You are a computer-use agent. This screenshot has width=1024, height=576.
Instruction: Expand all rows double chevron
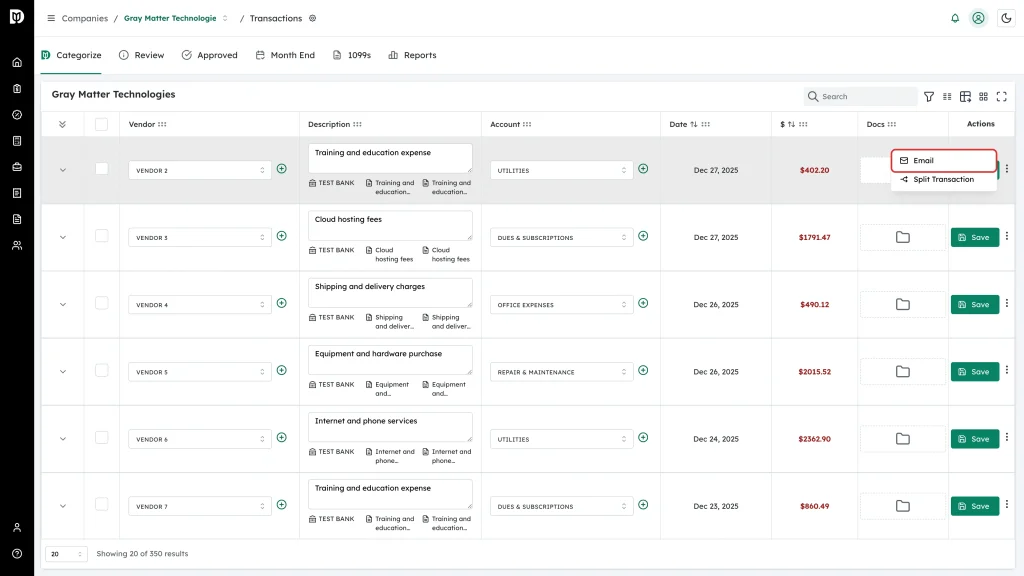pyautogui.click(x=62, y=124)
